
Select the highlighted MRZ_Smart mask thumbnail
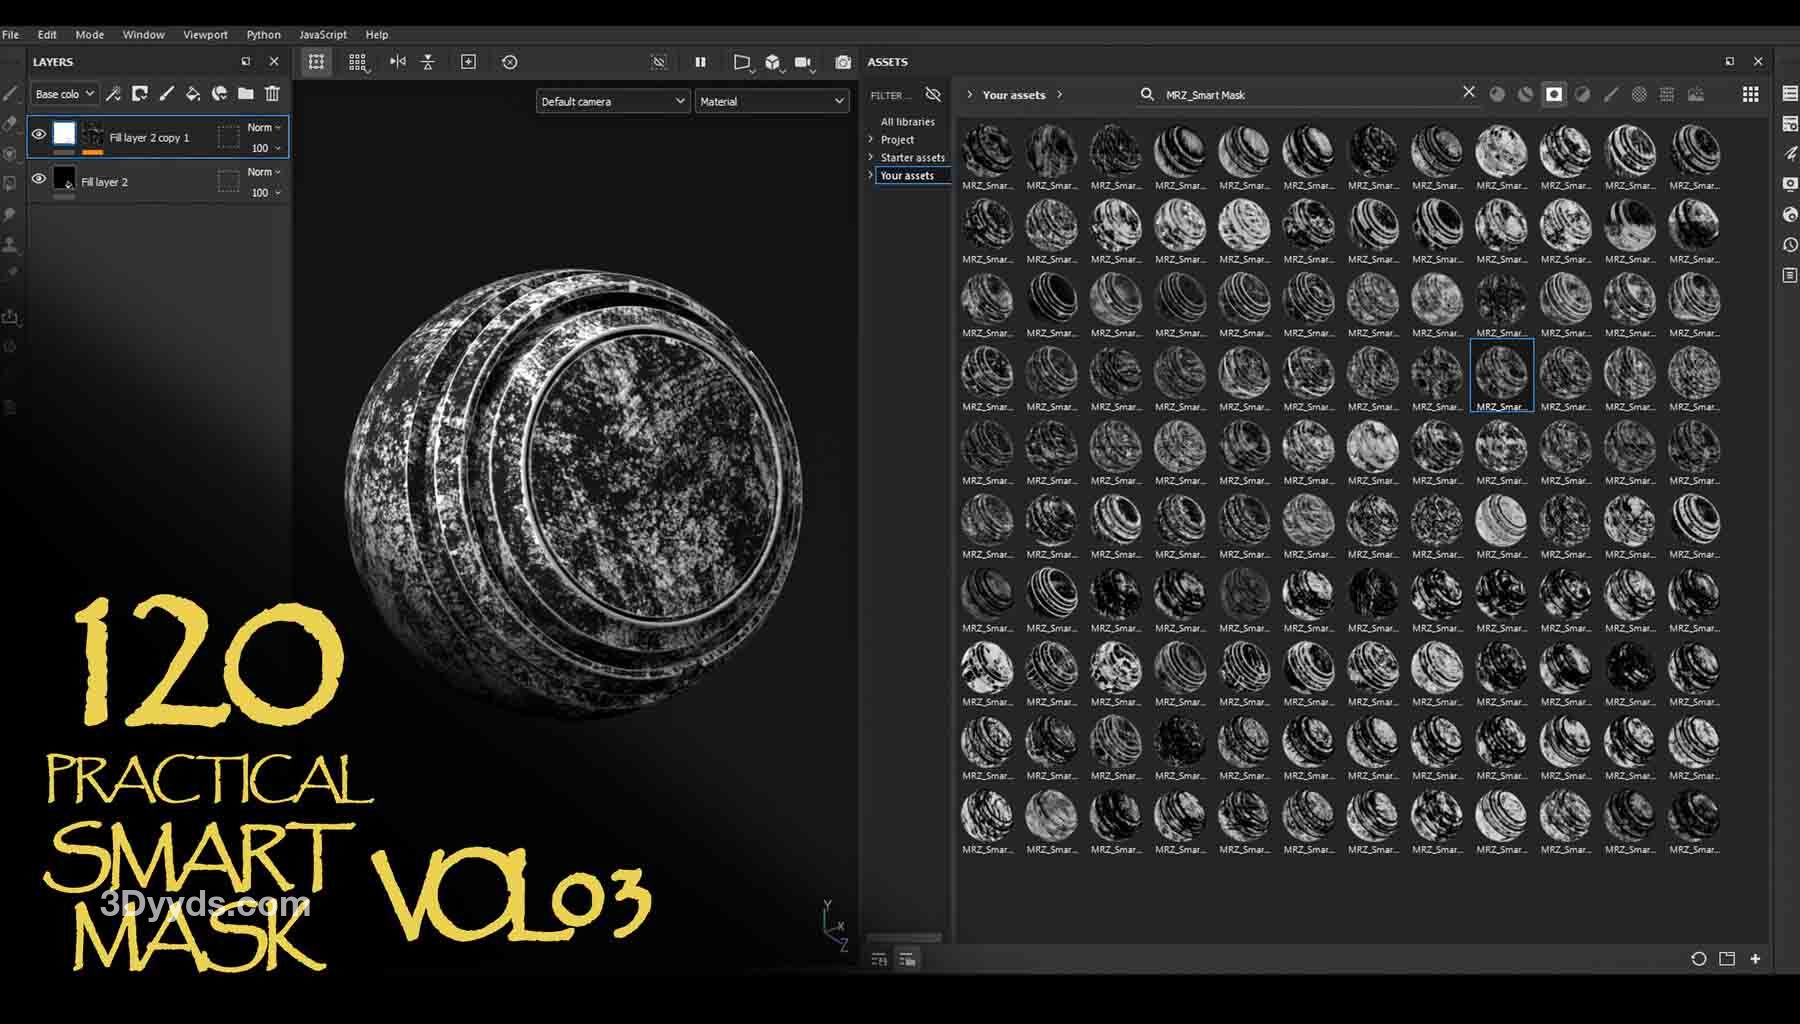point(1501,374)
